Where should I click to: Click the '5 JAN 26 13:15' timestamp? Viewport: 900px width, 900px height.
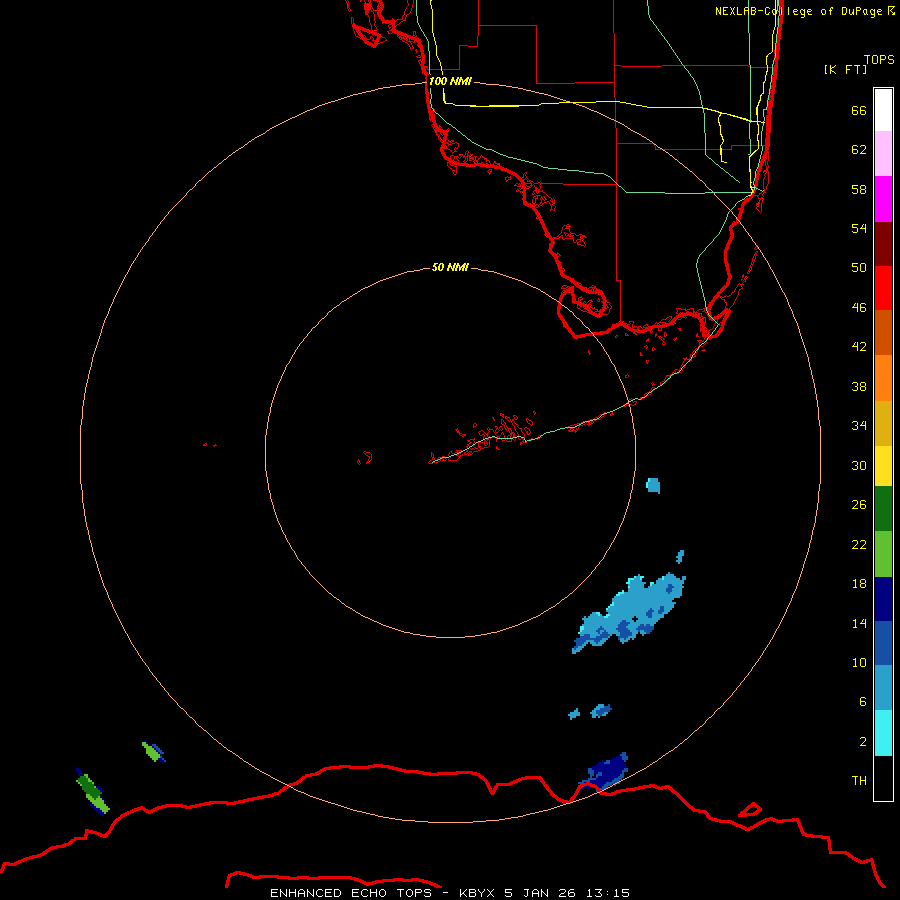click(x=567, y=893)
